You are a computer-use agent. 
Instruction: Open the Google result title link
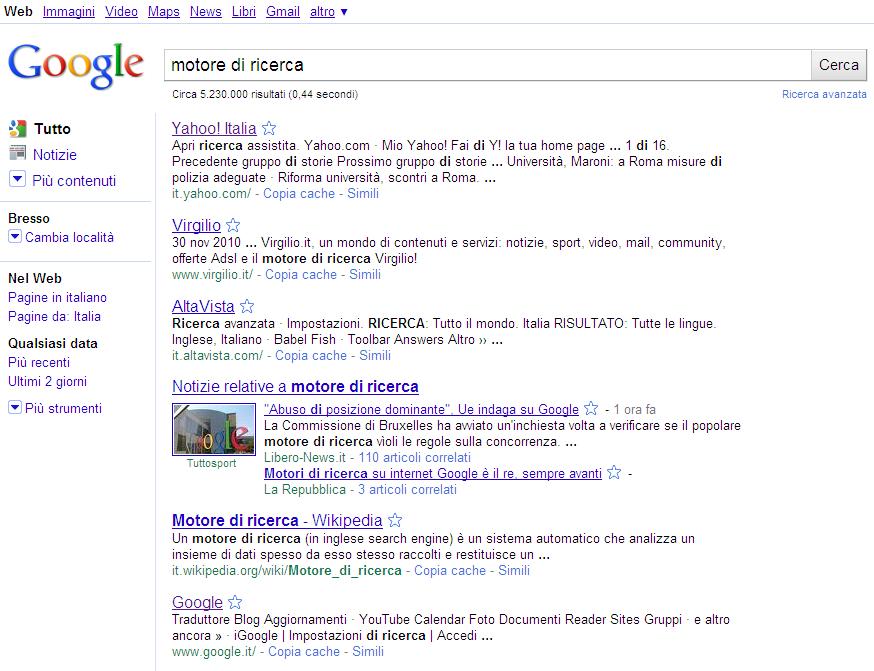click(197, 602)
